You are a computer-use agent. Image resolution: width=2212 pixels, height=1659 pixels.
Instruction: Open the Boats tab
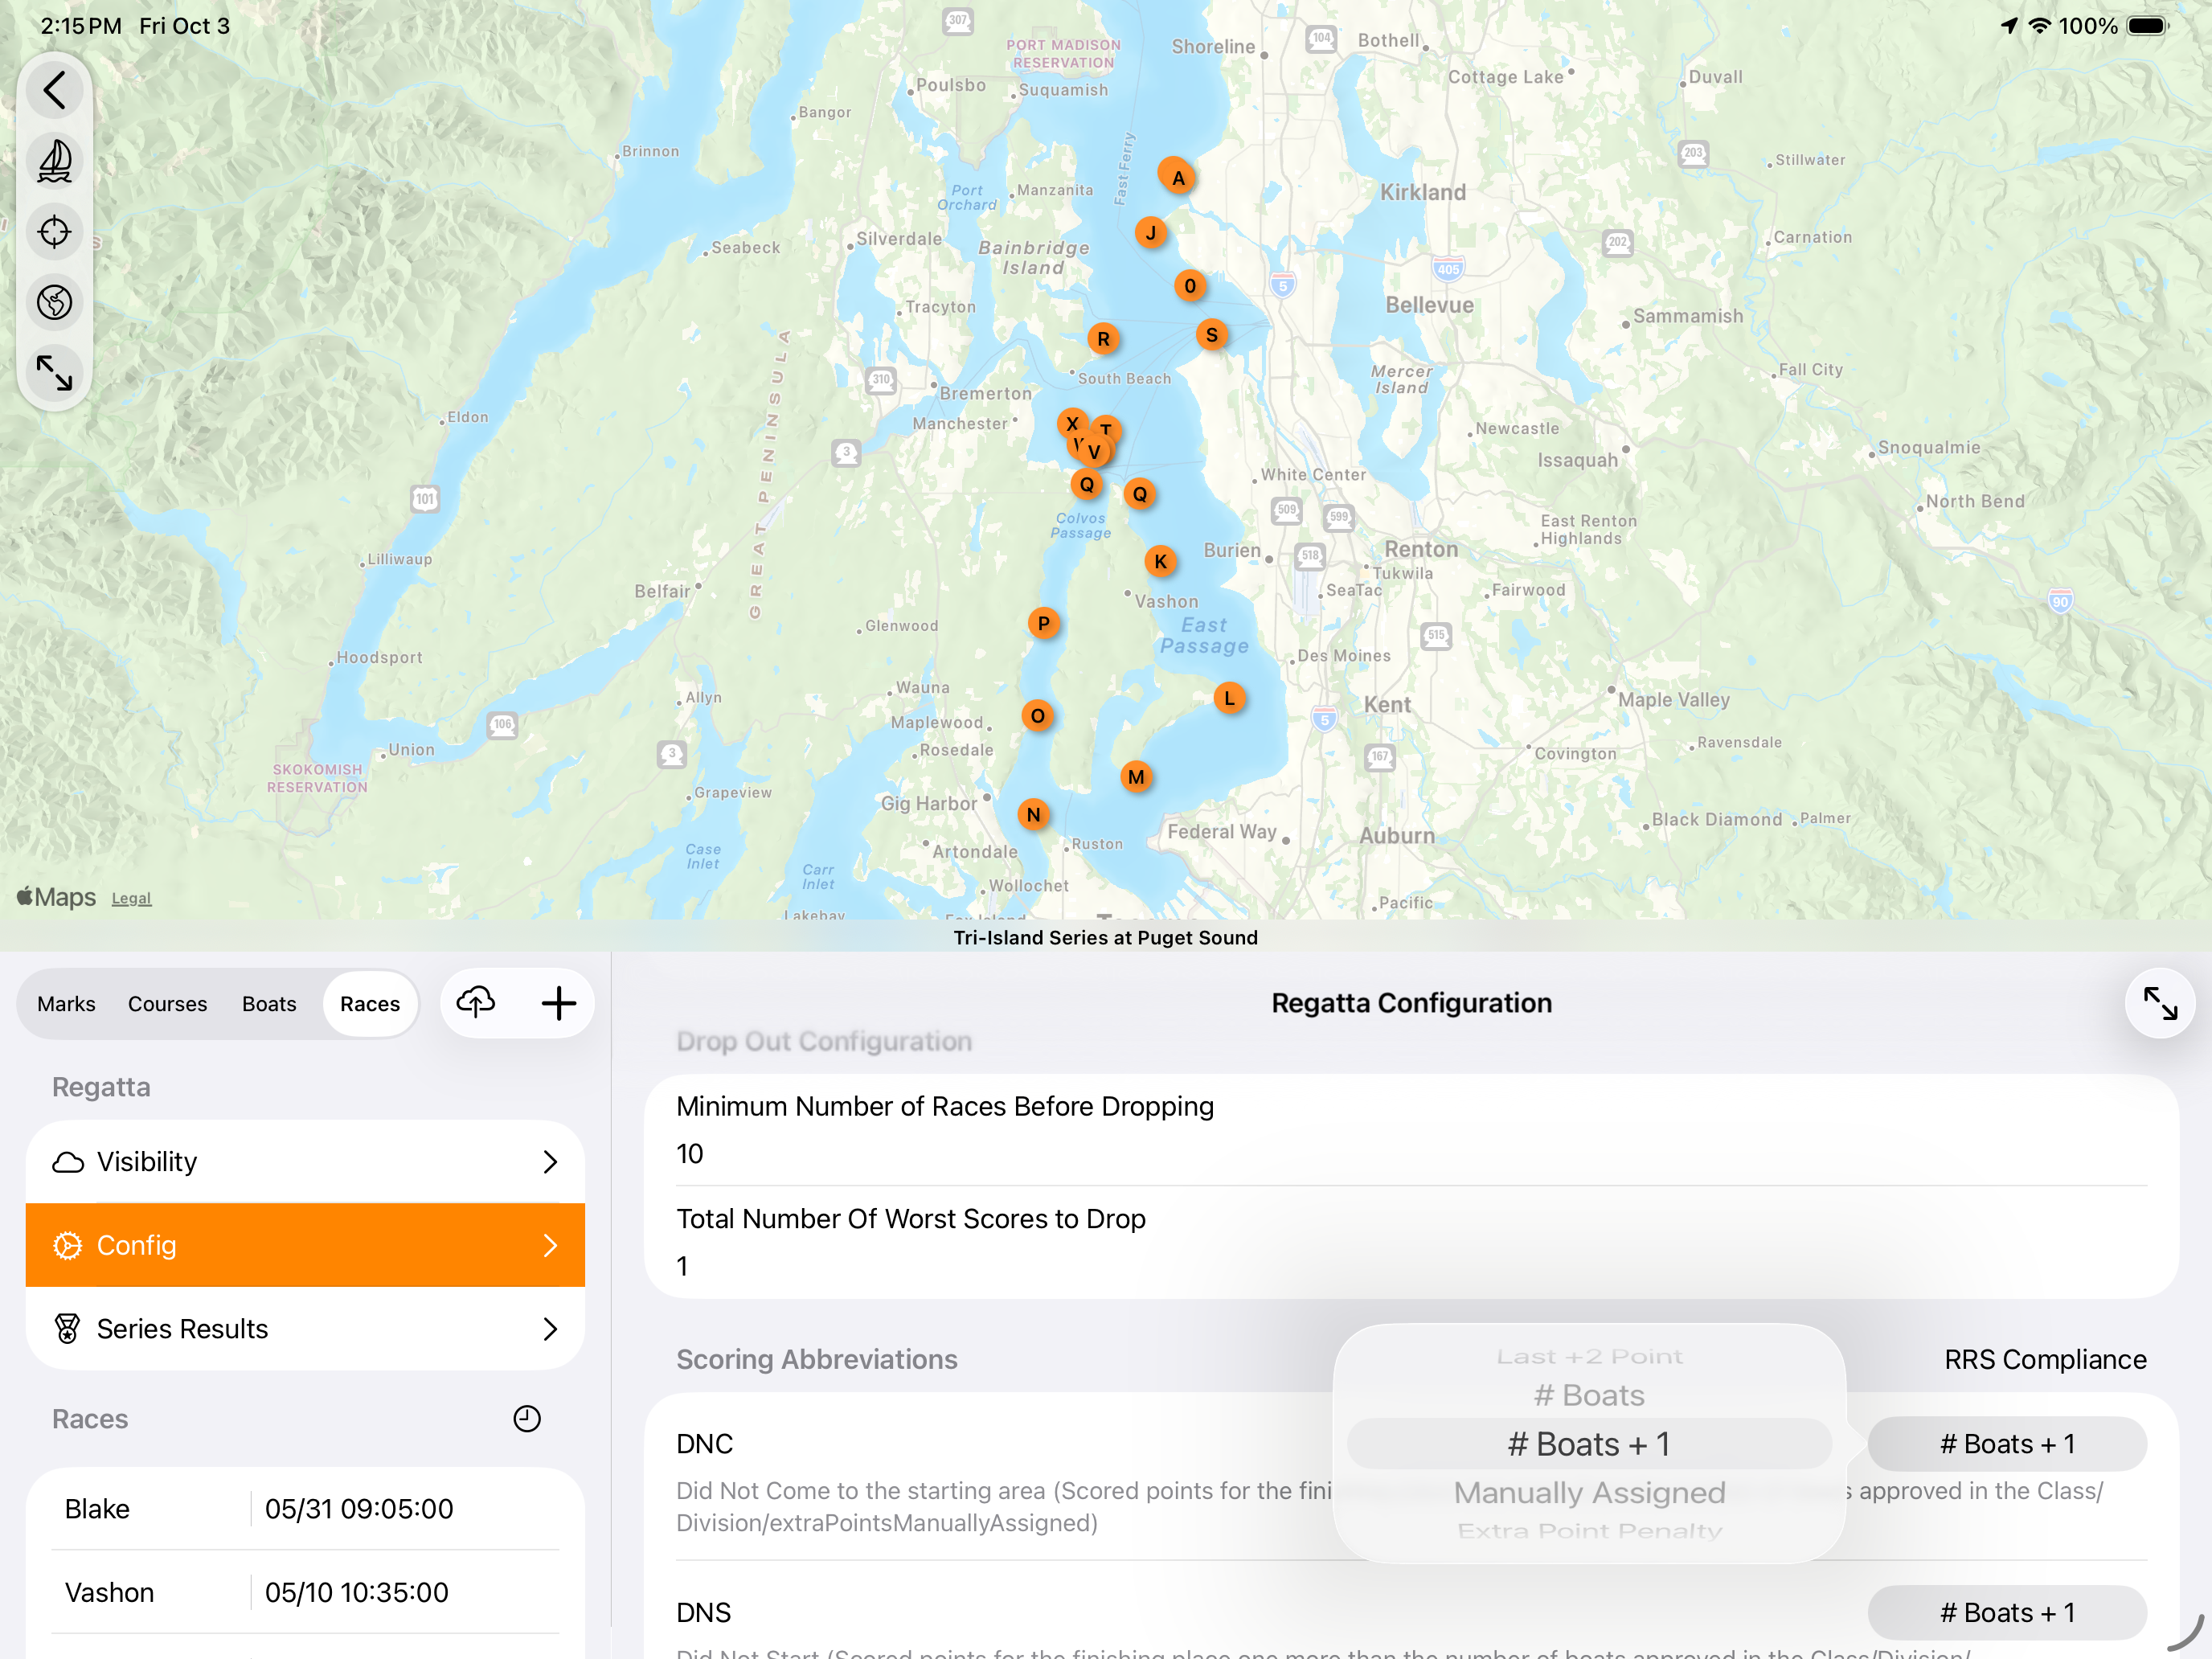(x=269, y=1004)
